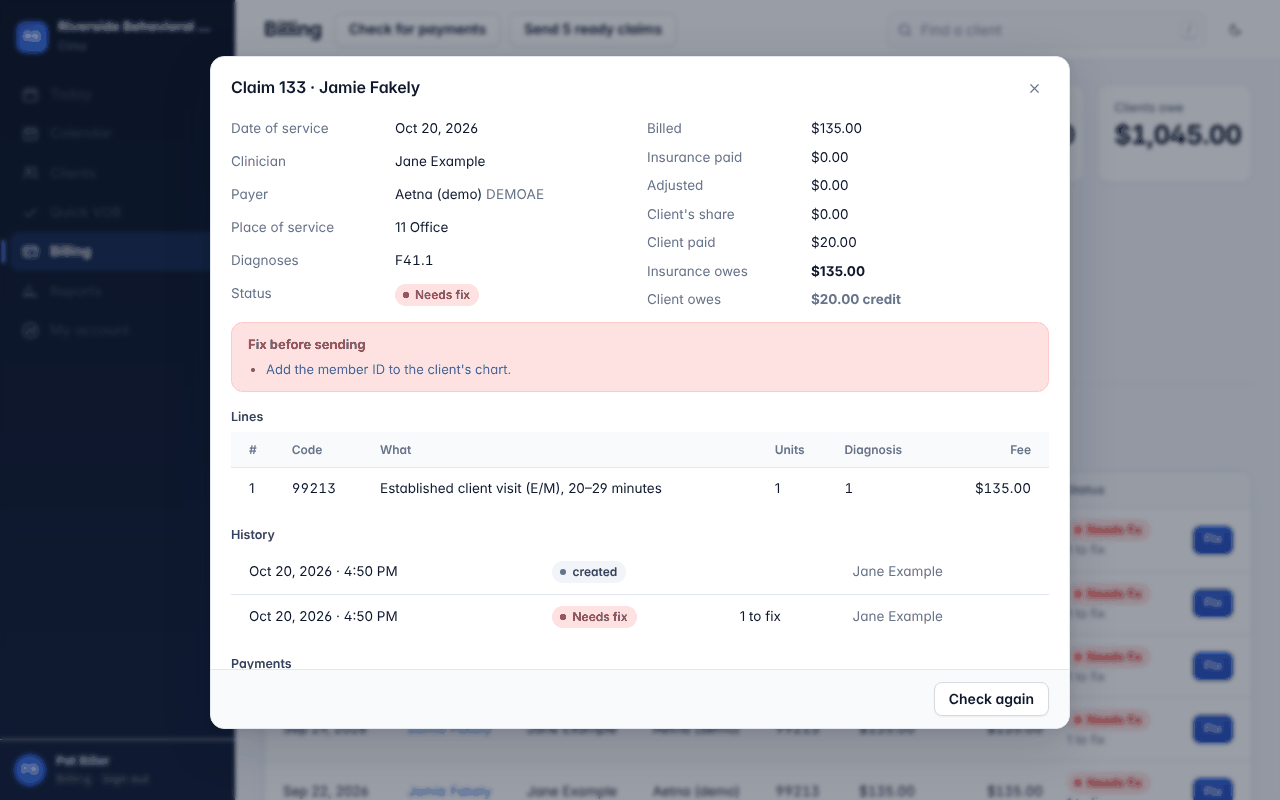Image resolution: width=1280 pixels, height=800 pixels.
Task: Click the Needs fix badge in History
Action: pyautogui.click(x=594, y=617)
